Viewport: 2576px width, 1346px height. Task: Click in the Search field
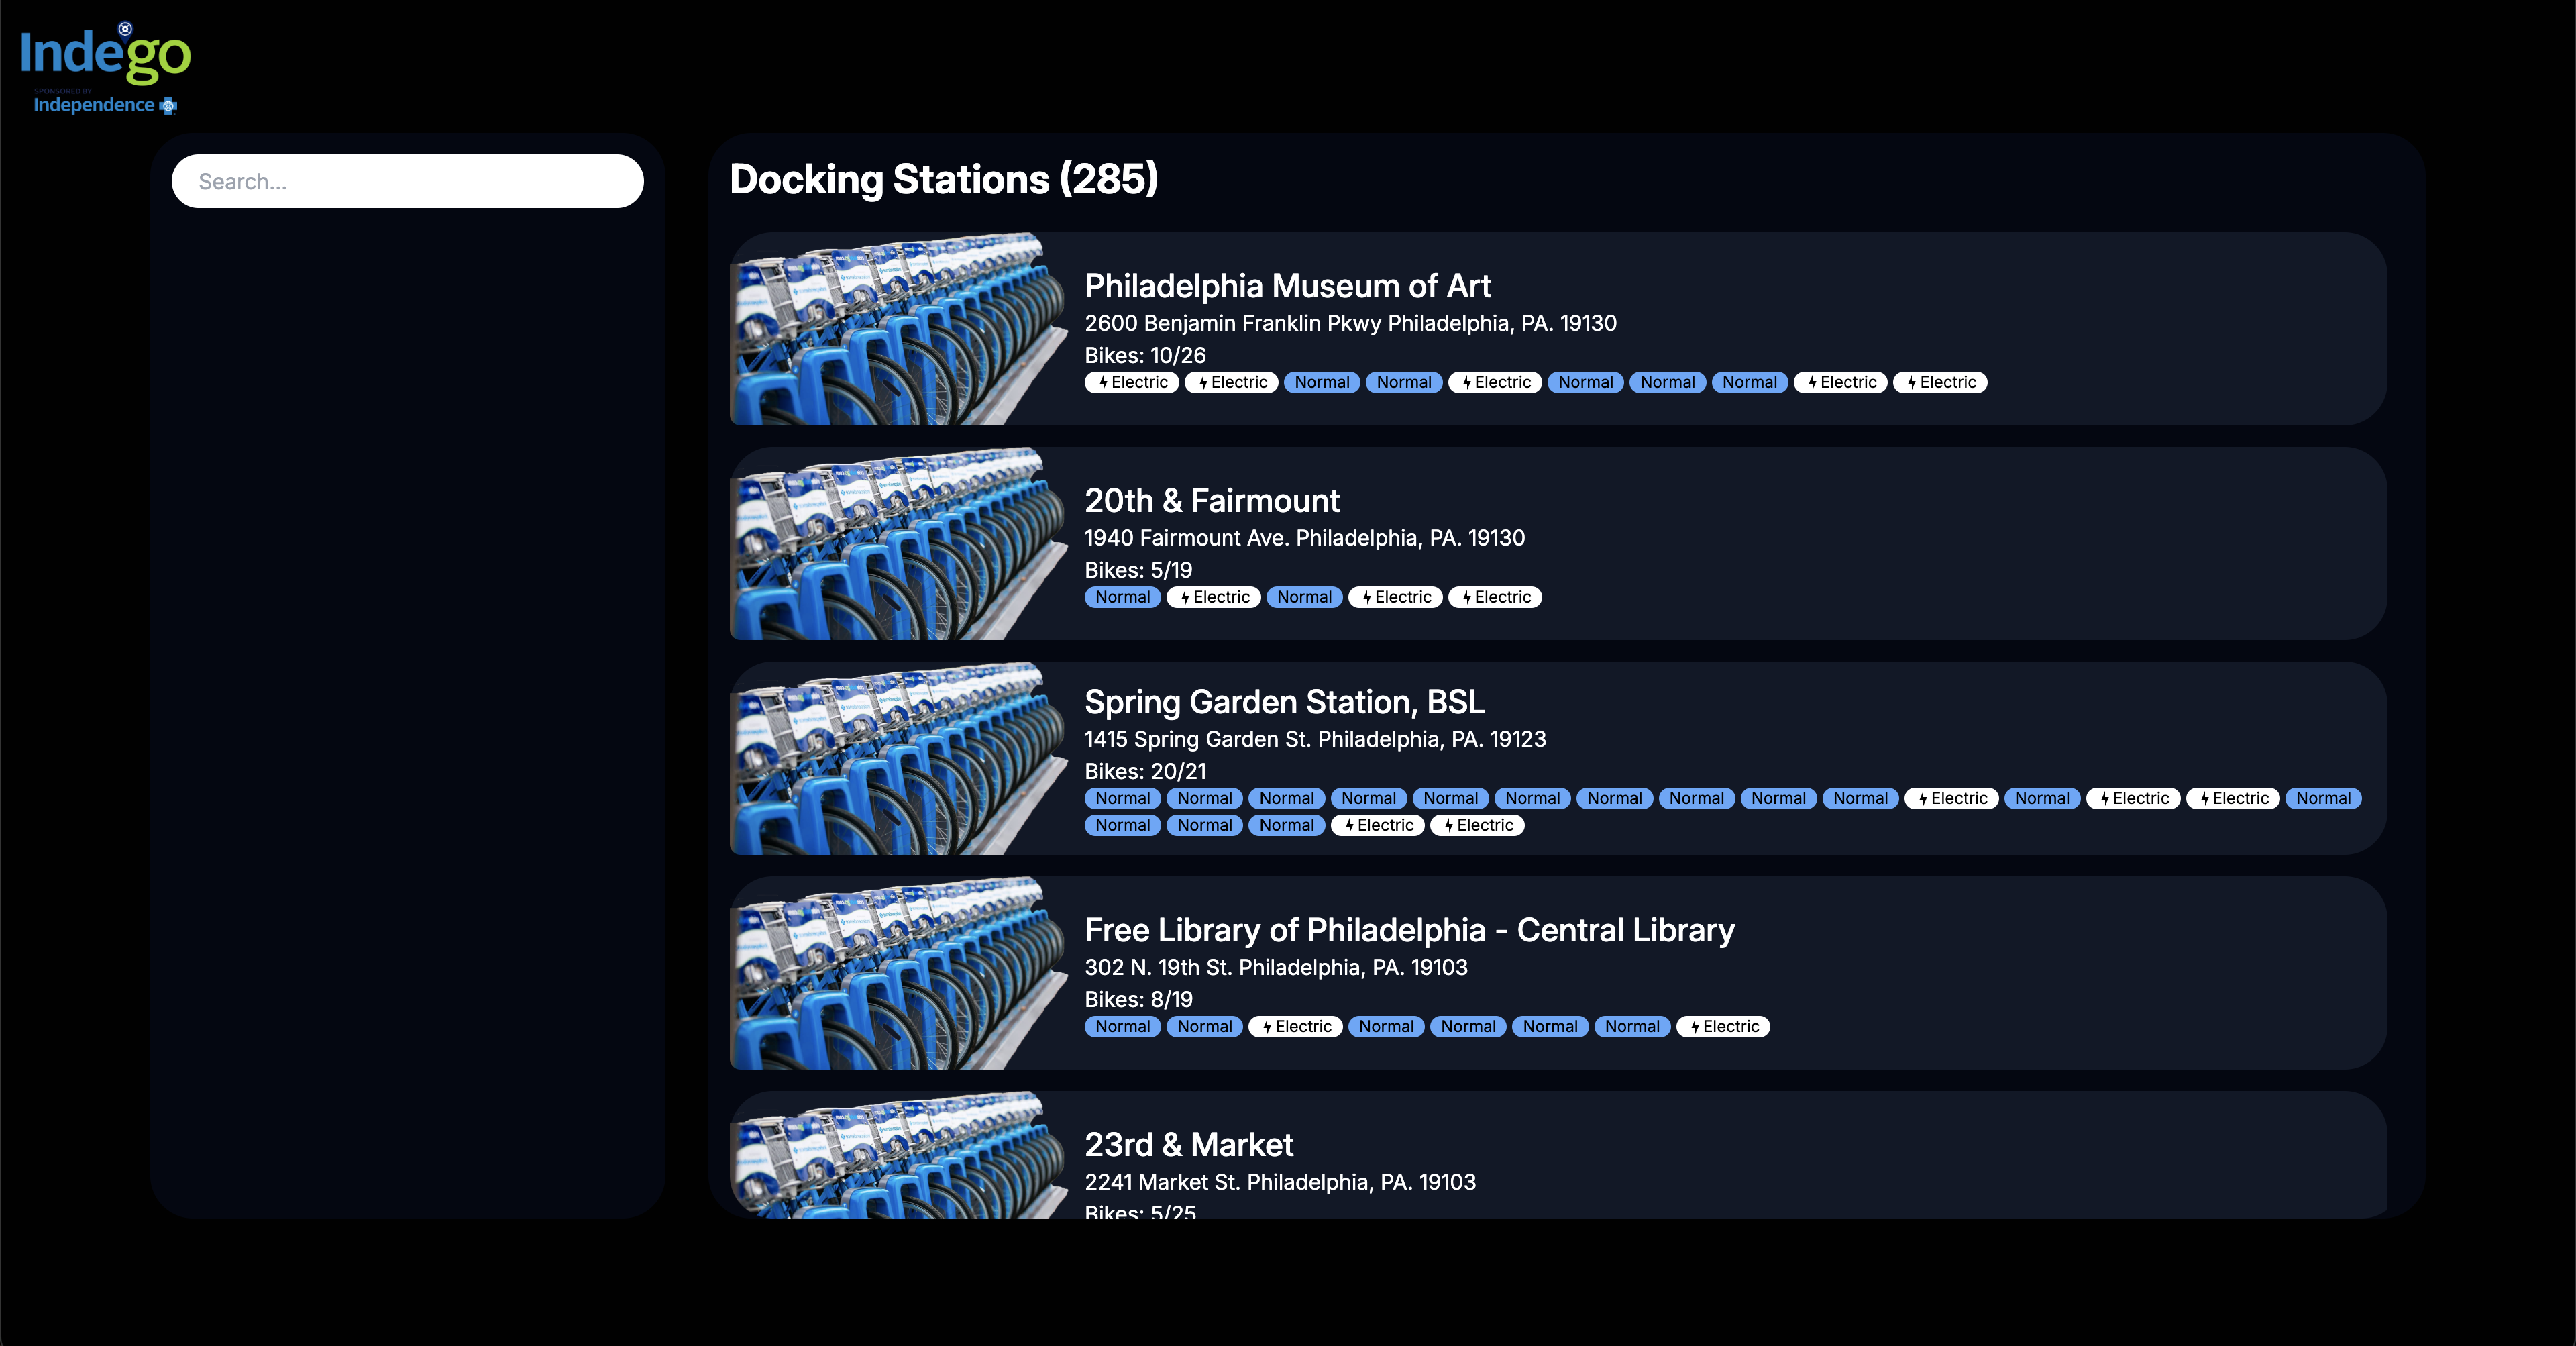[x=407, y=181]
